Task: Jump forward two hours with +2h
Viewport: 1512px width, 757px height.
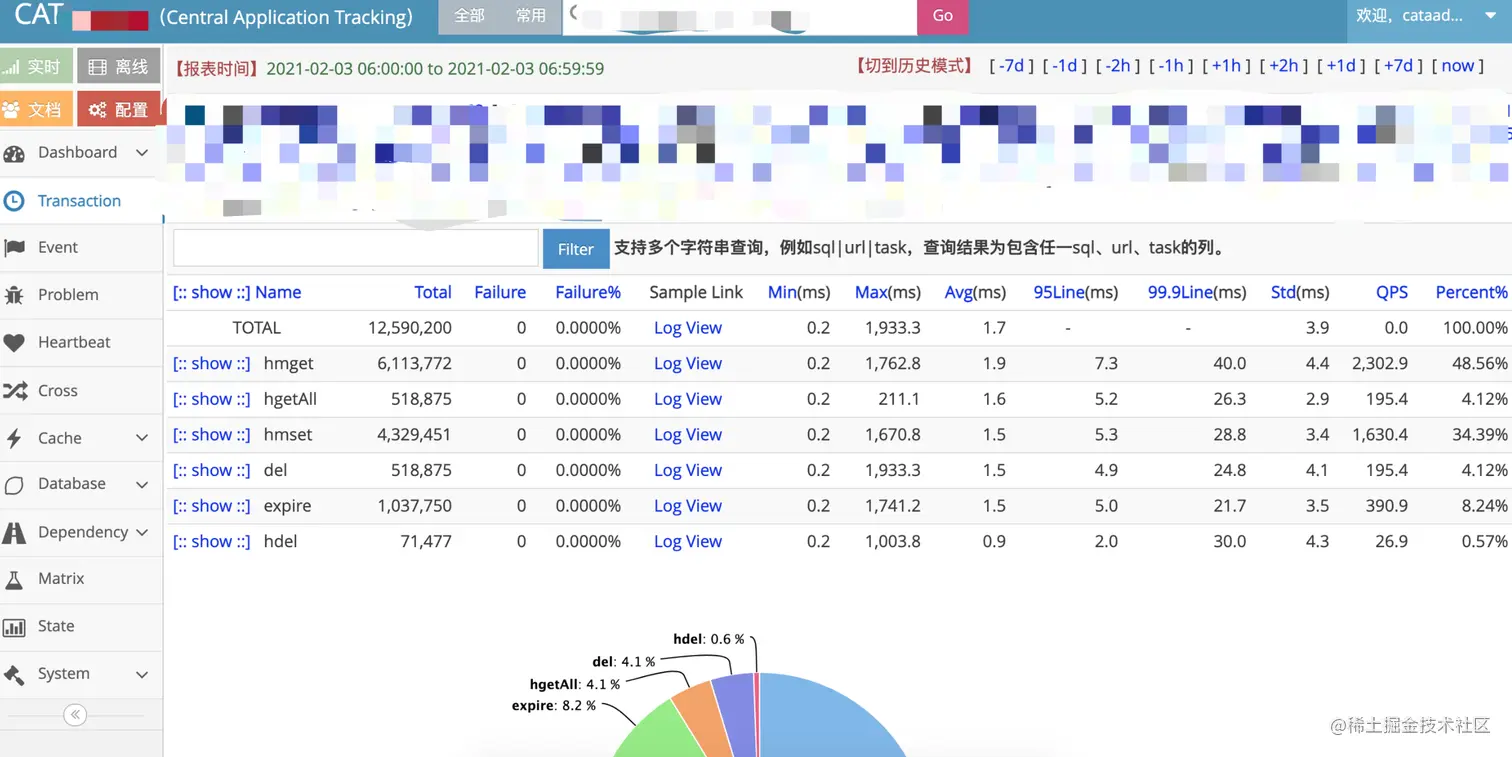Action: (x=1283, y=66)
